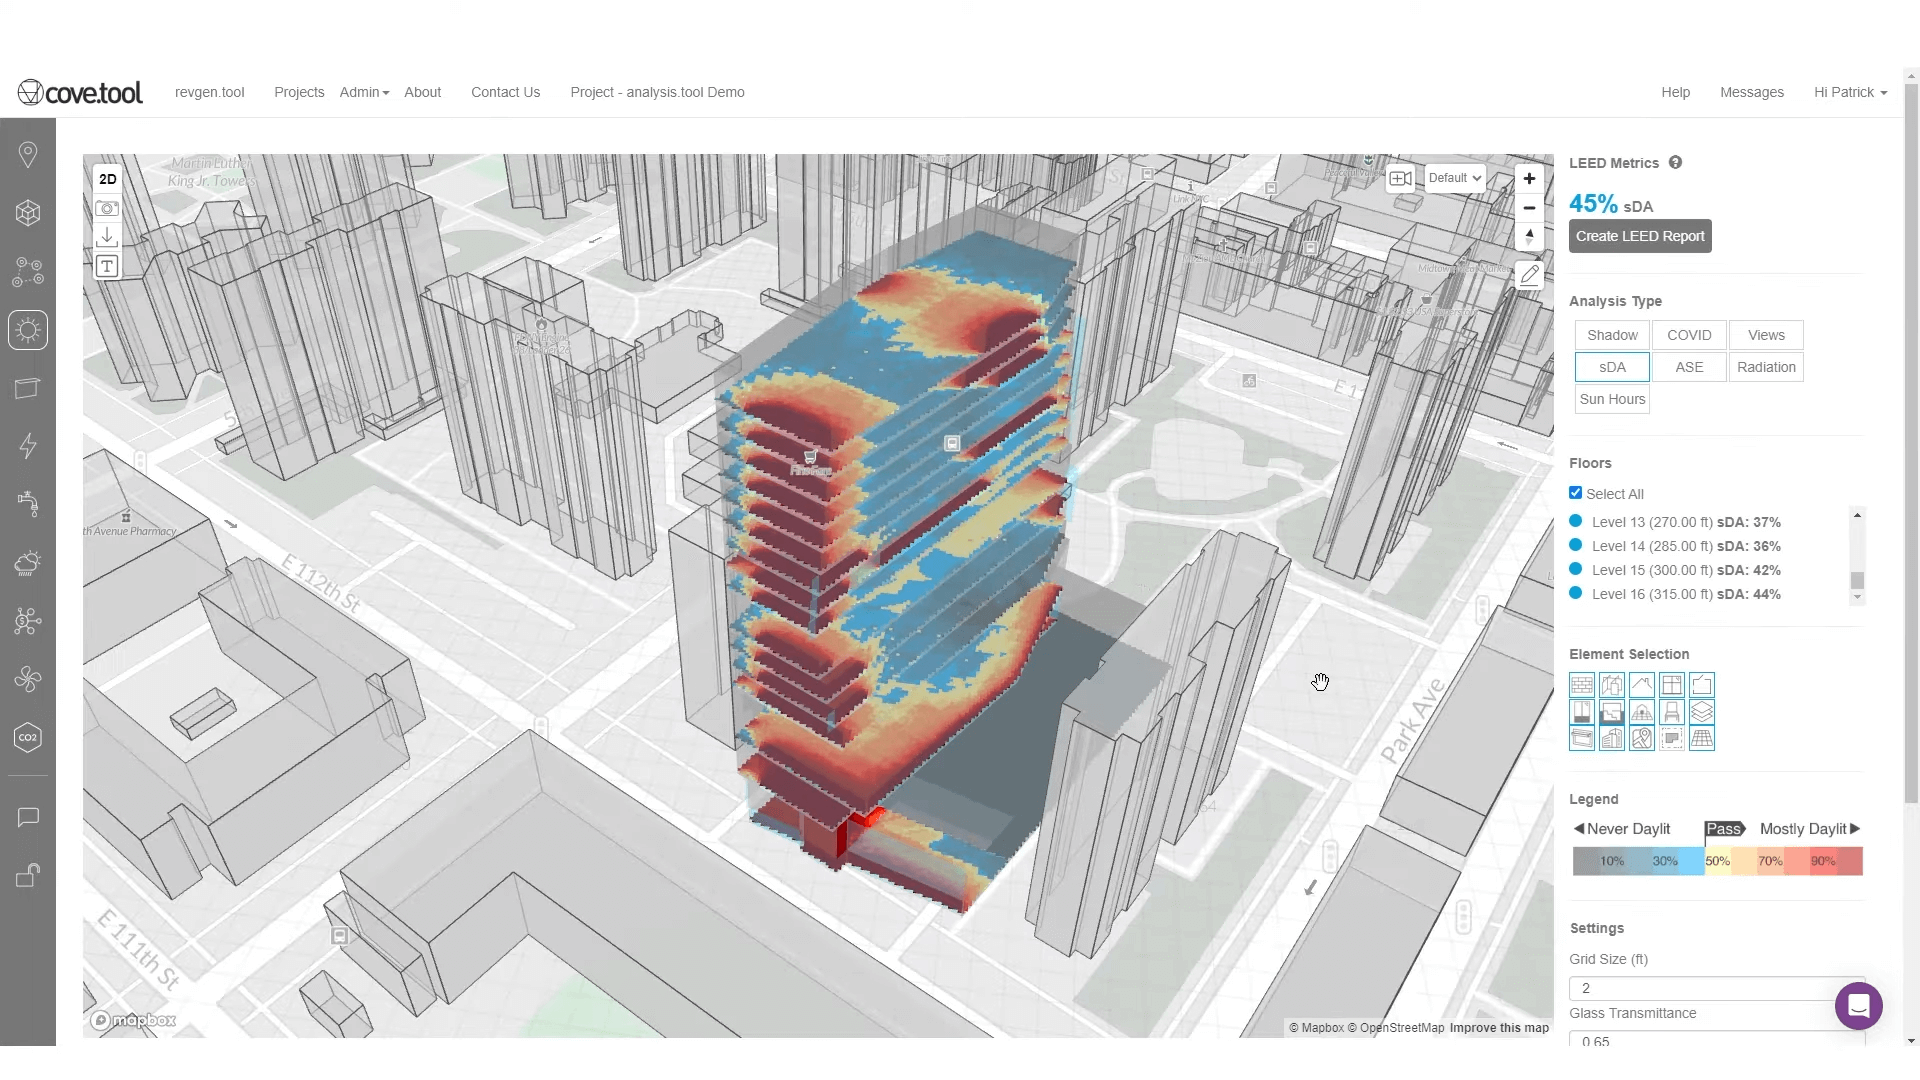1920x1080 pixels.
Task: Select the text annotation tool icon
Action: (x=107, y=266)
